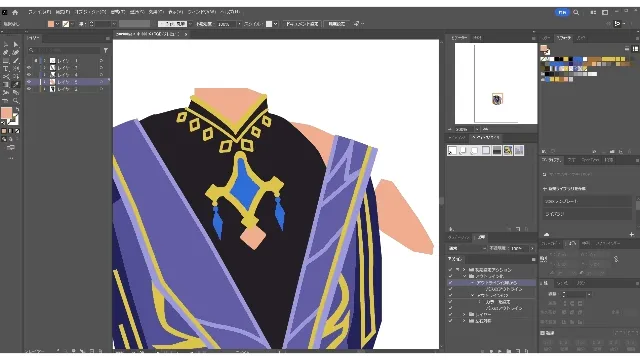
Task: Enable the Dashed Line checkbox
Action: [543, 333]
